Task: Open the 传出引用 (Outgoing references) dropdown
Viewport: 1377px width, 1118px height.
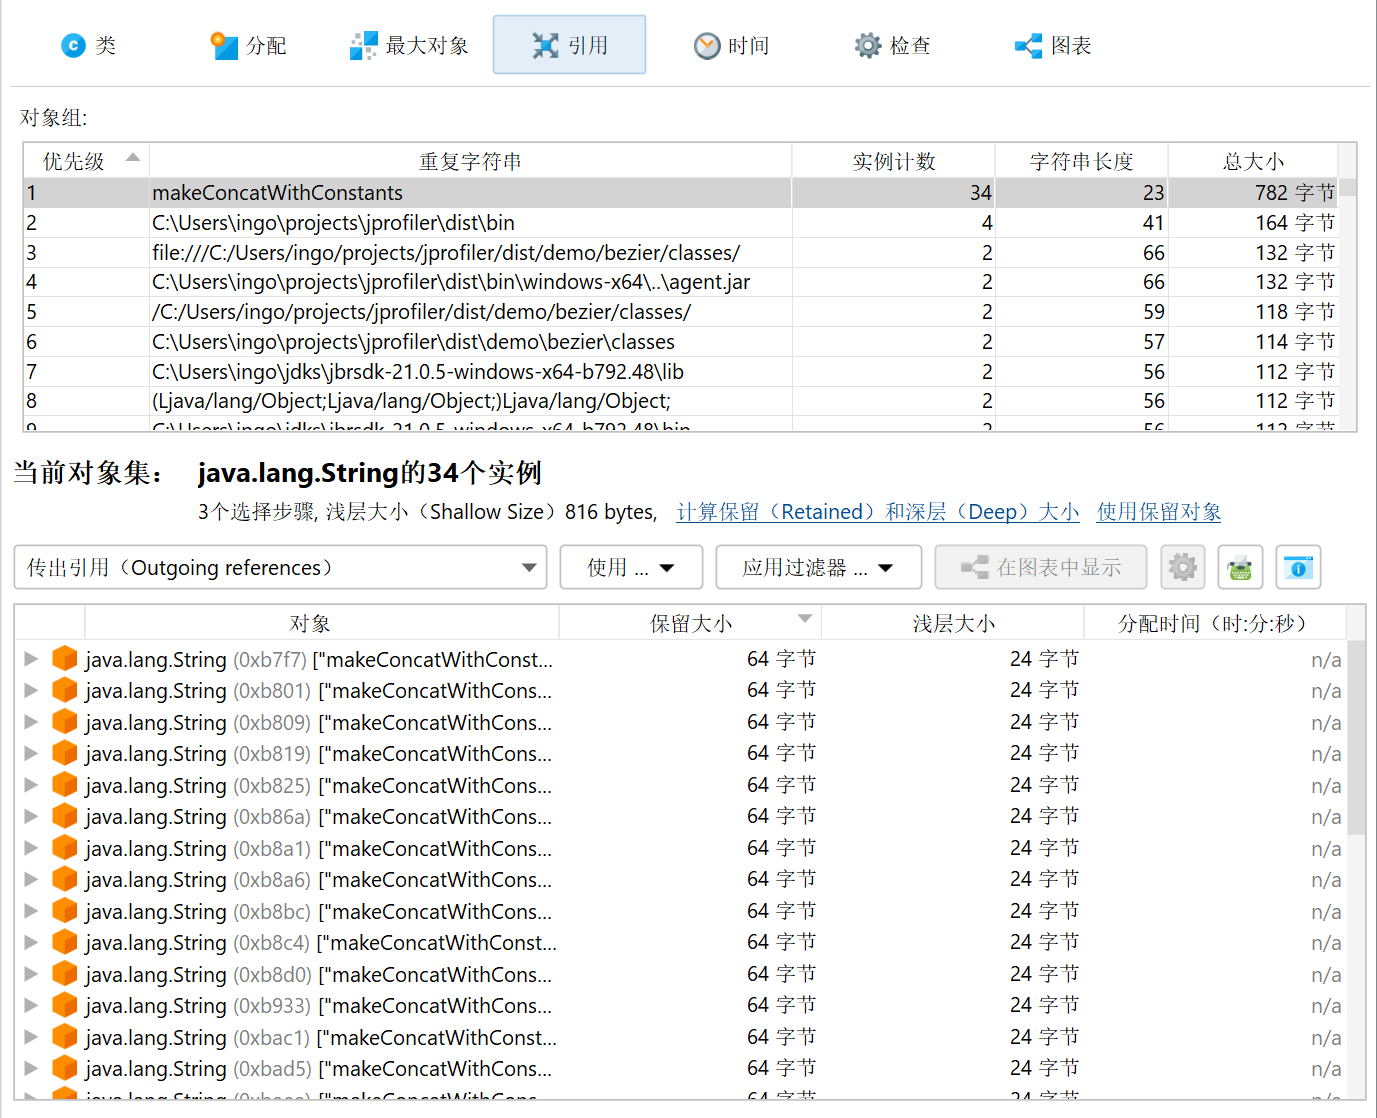Action: [x=280, y=568]
